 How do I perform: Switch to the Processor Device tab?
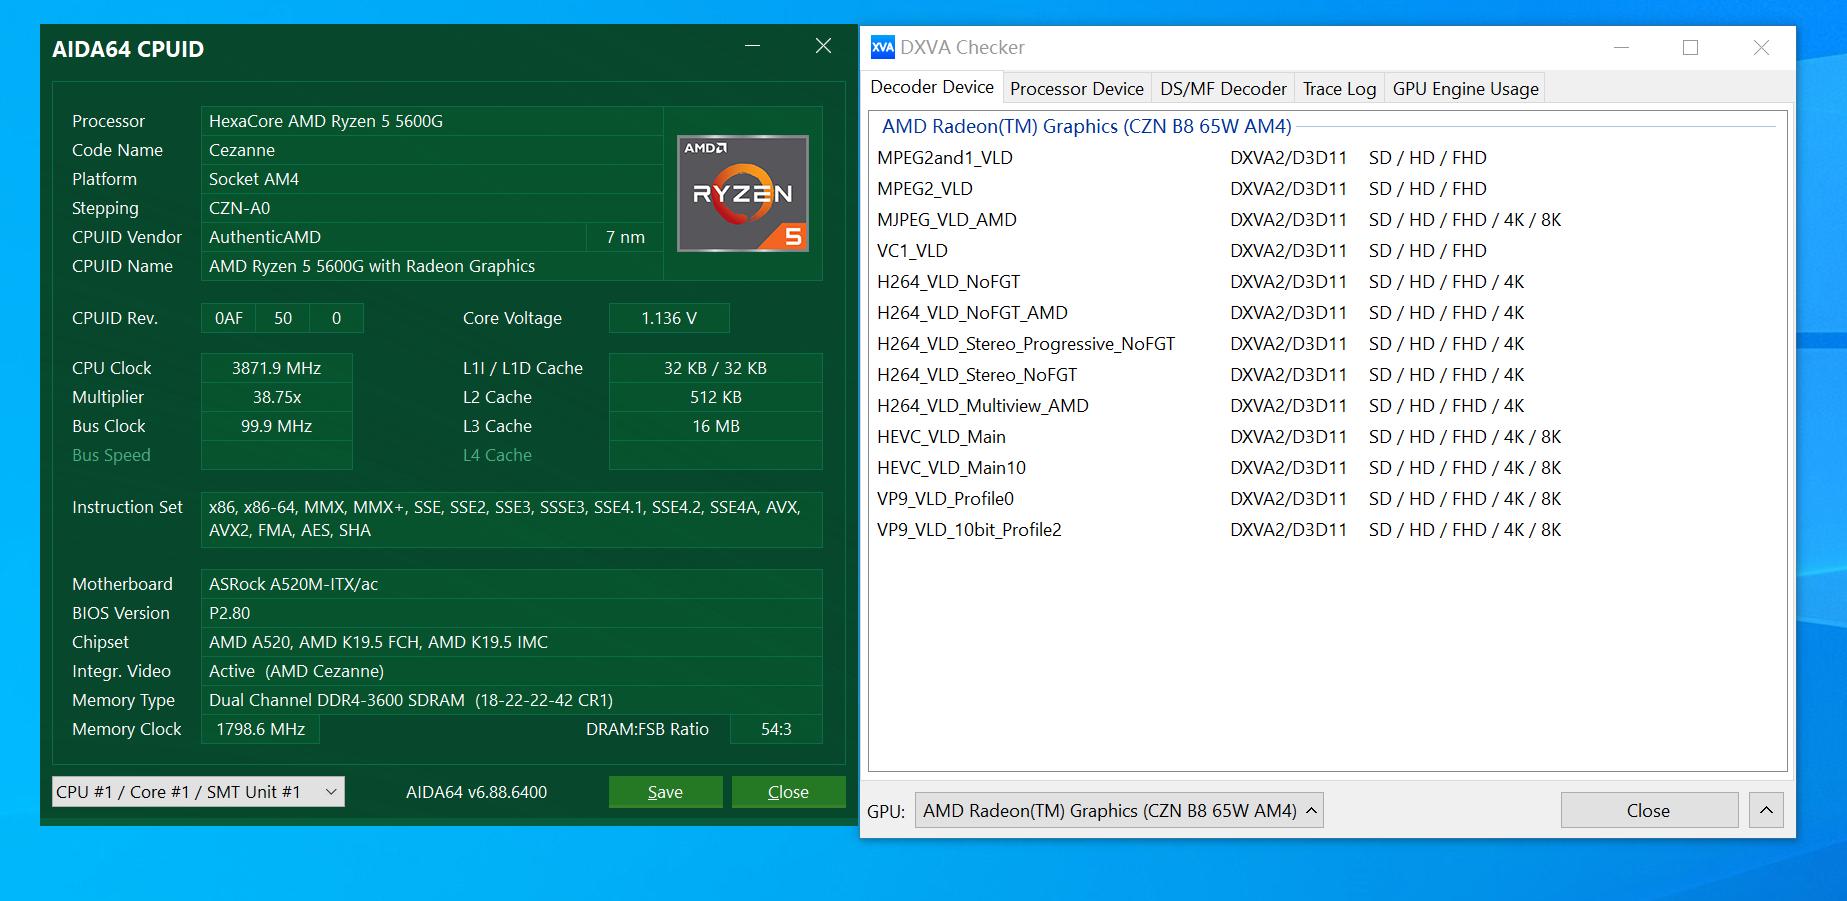click(1076, 89)
